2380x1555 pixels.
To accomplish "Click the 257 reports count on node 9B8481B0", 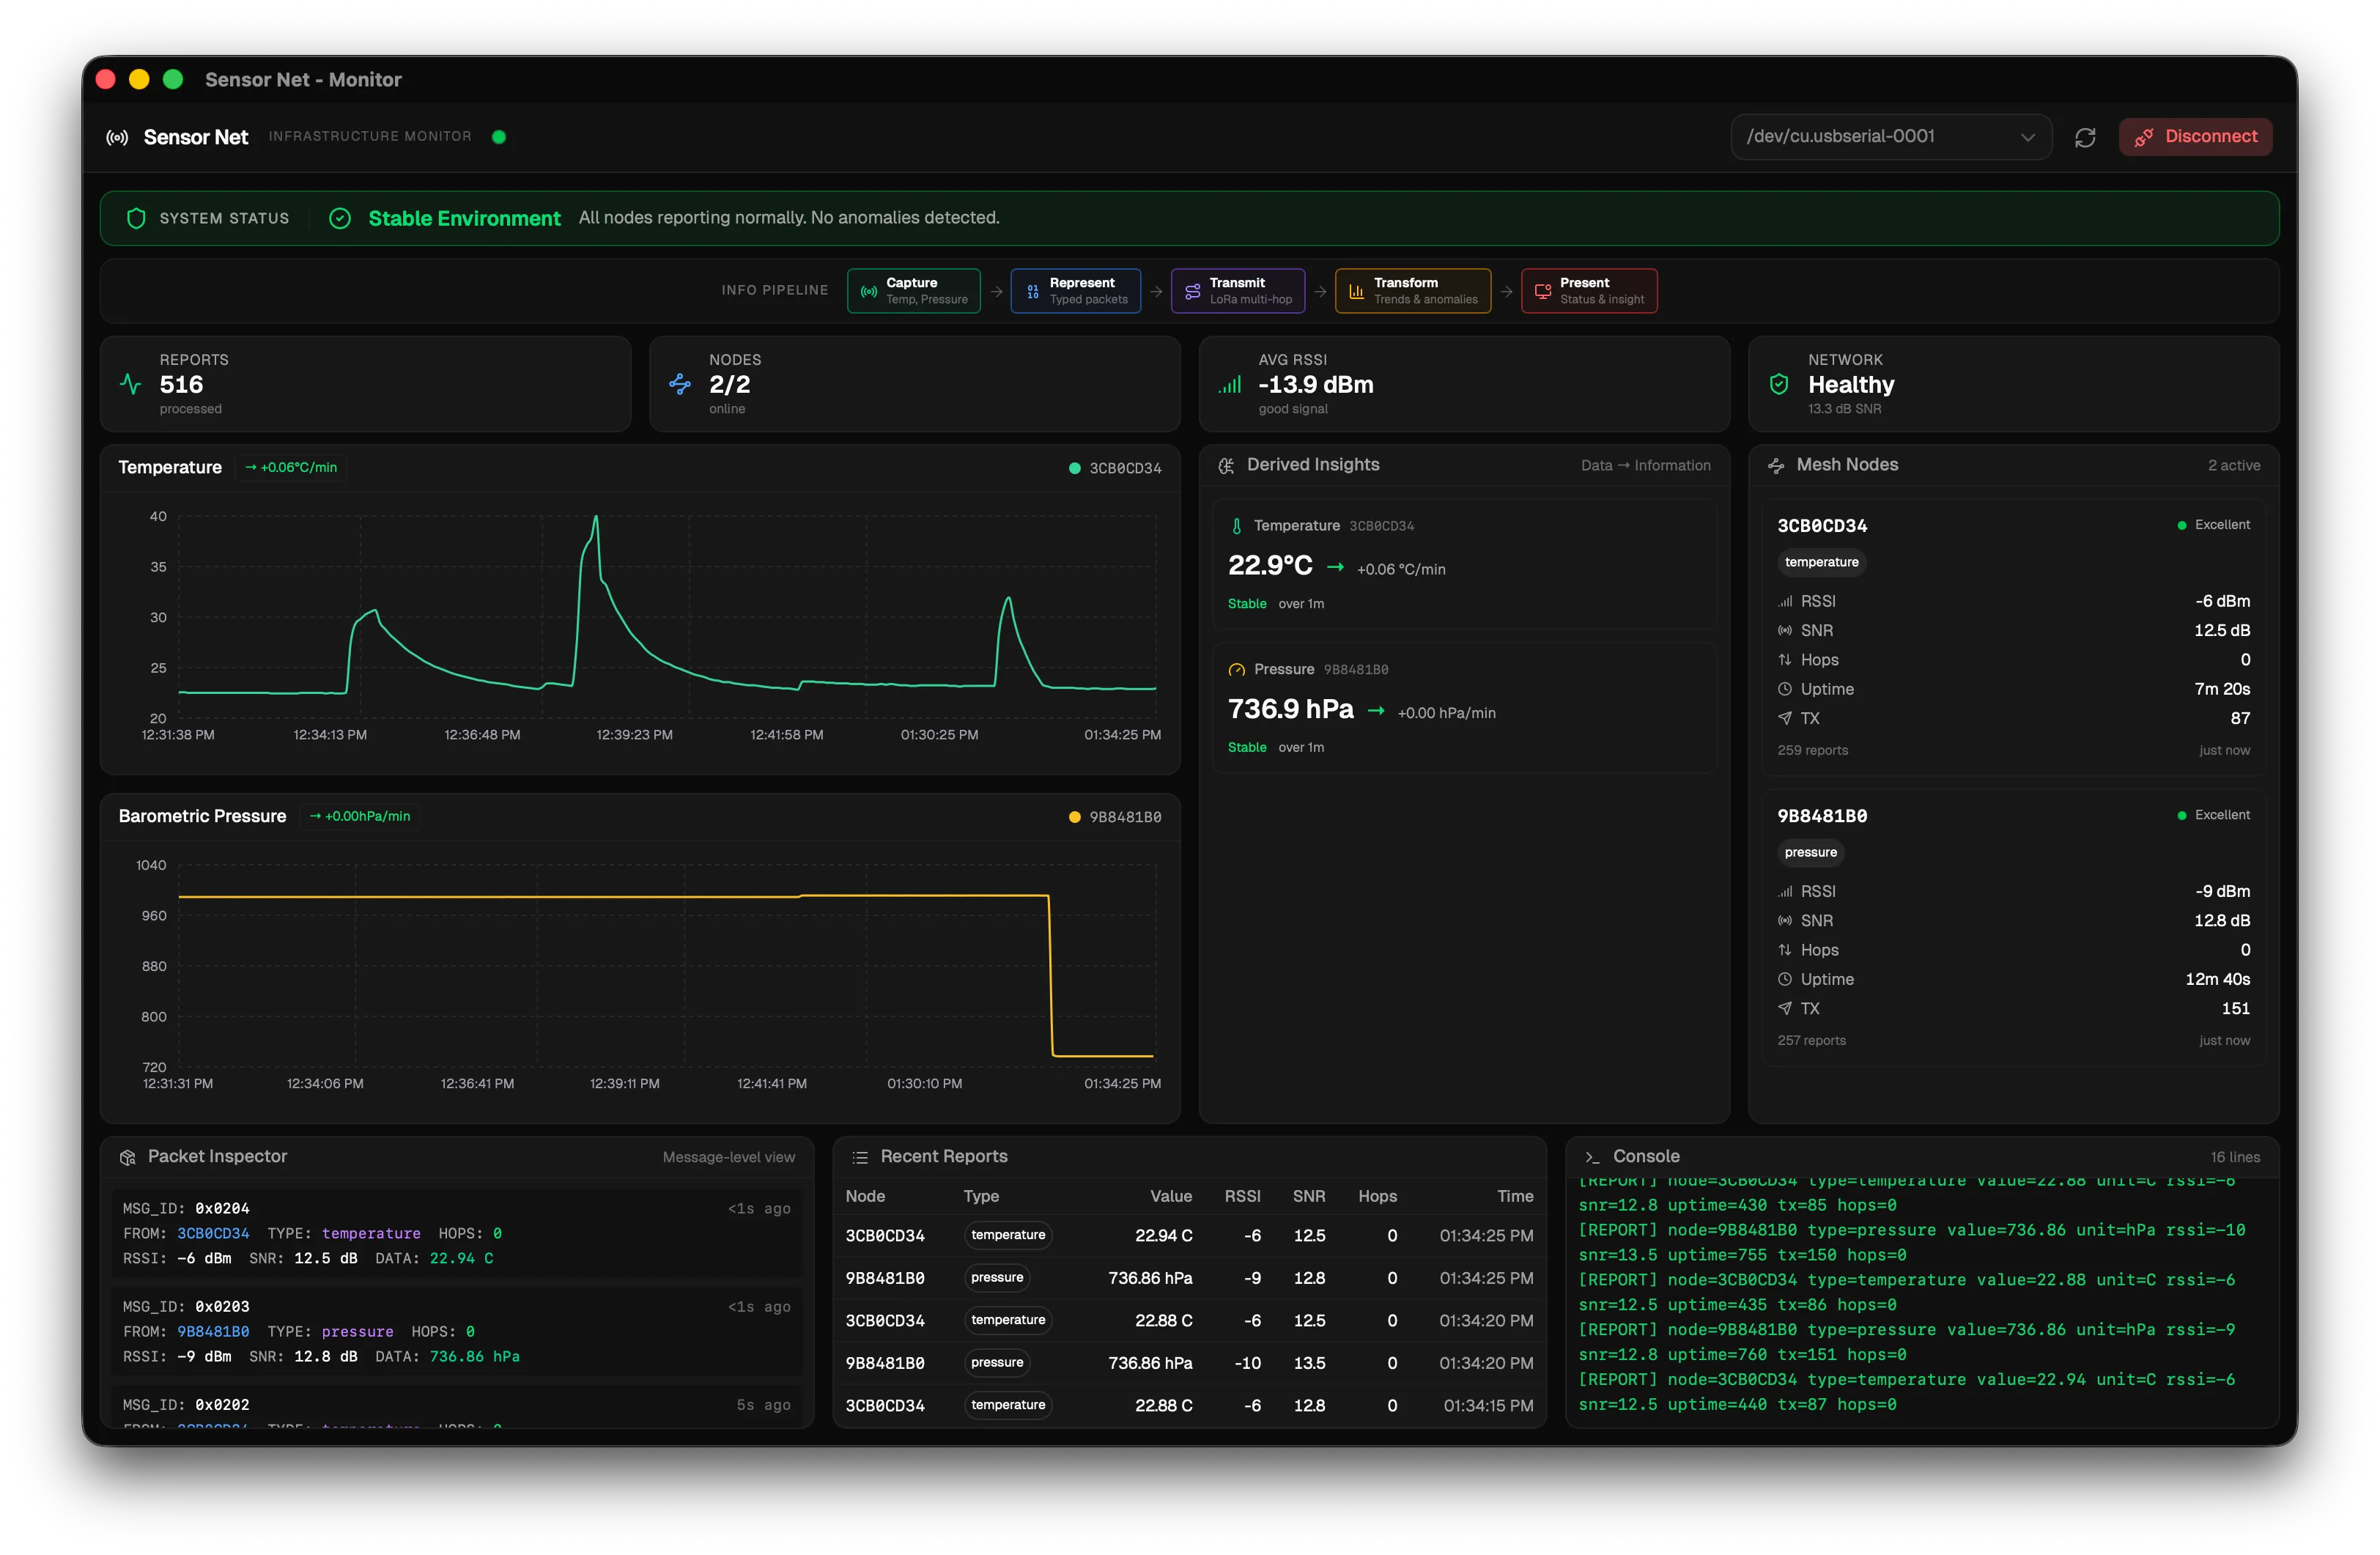I will tap(1811, 1041).
